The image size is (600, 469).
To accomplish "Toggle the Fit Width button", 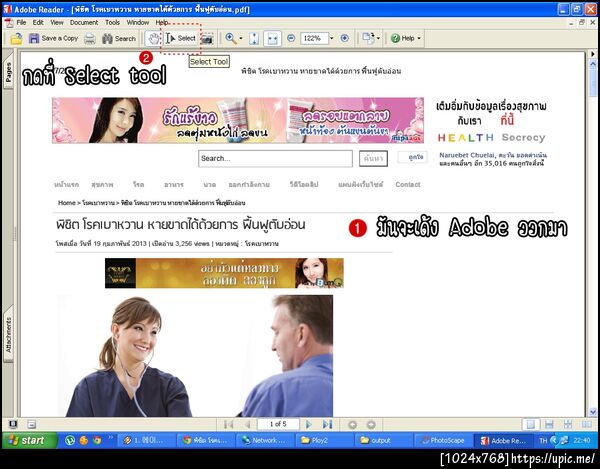I will (272, 38).
